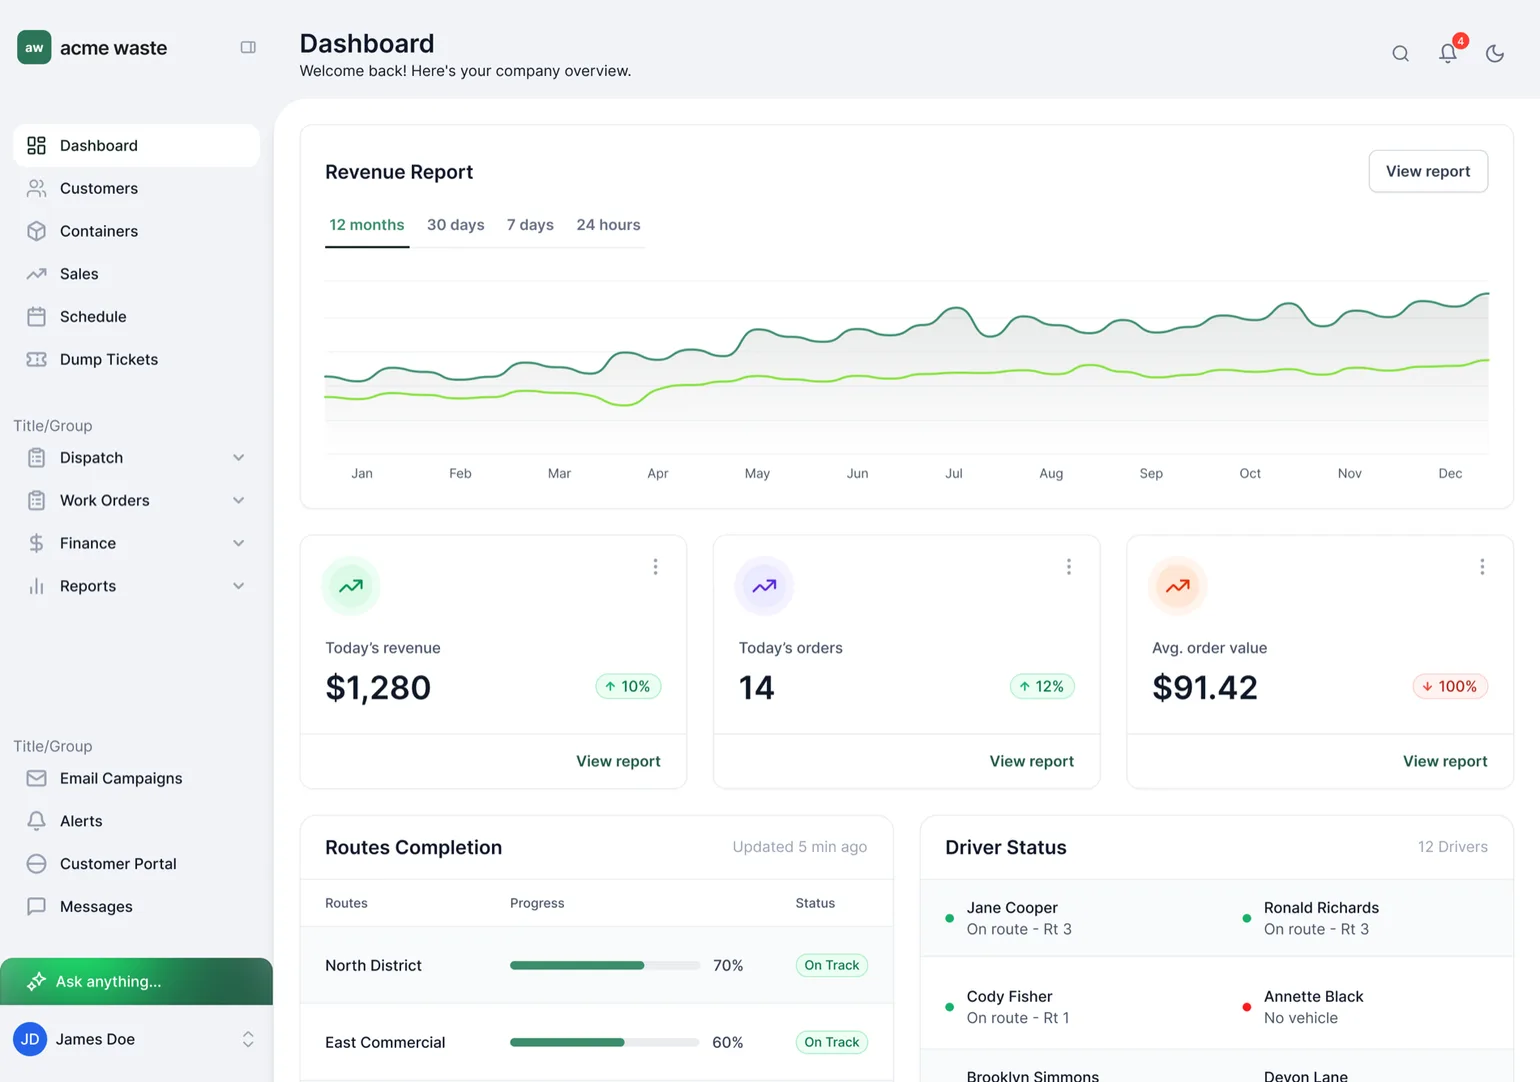Click the Finance dollar sign icon
Image resolution: width=1540 pixels, height=1082 pixels.
coord(37,543)
